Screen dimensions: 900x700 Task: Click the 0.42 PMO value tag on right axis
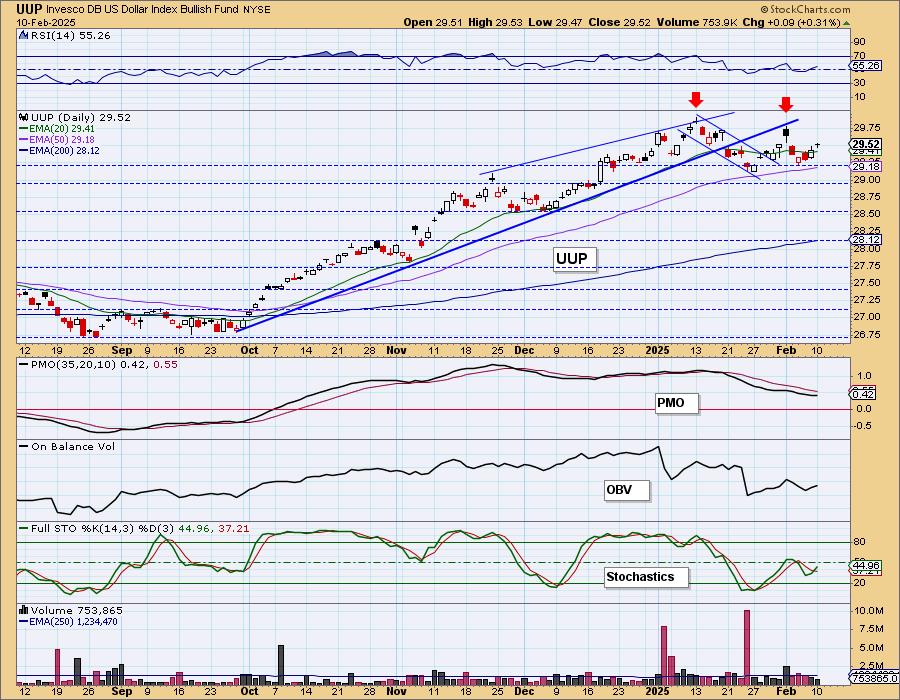tap(862, 394)
